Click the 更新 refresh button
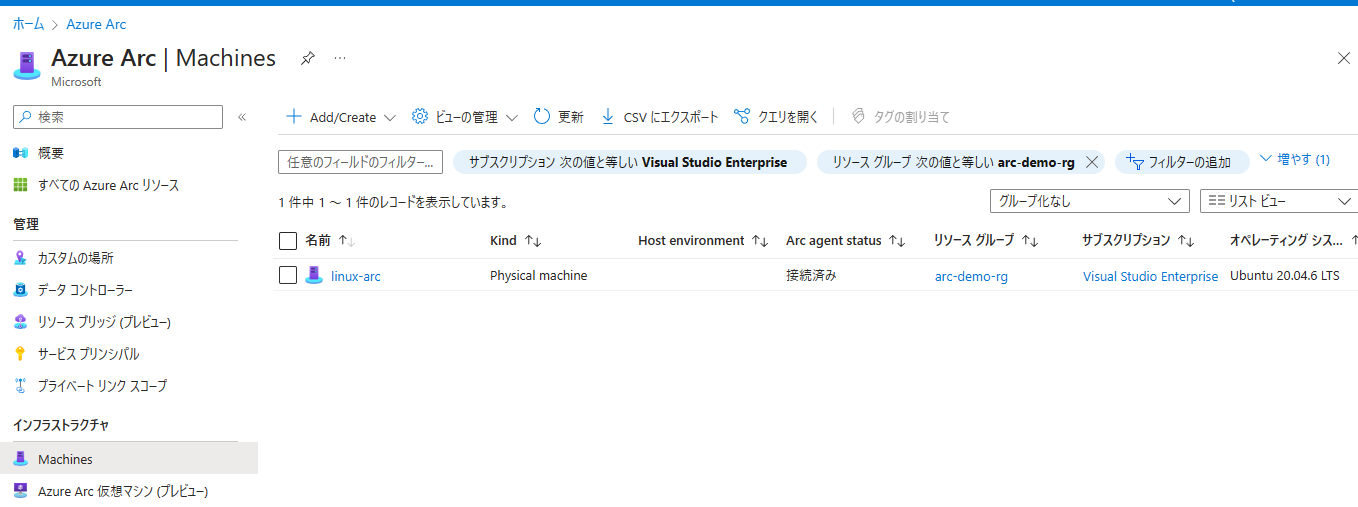The width and height of the screenshot is (1358, 507). [559, 117]
